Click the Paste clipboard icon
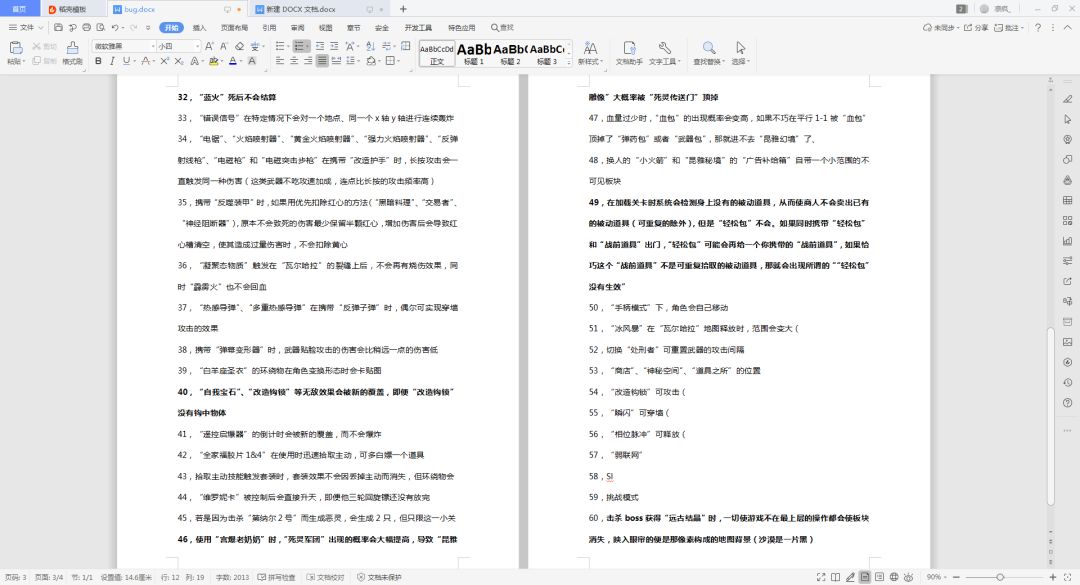 (x=15, y=48)
